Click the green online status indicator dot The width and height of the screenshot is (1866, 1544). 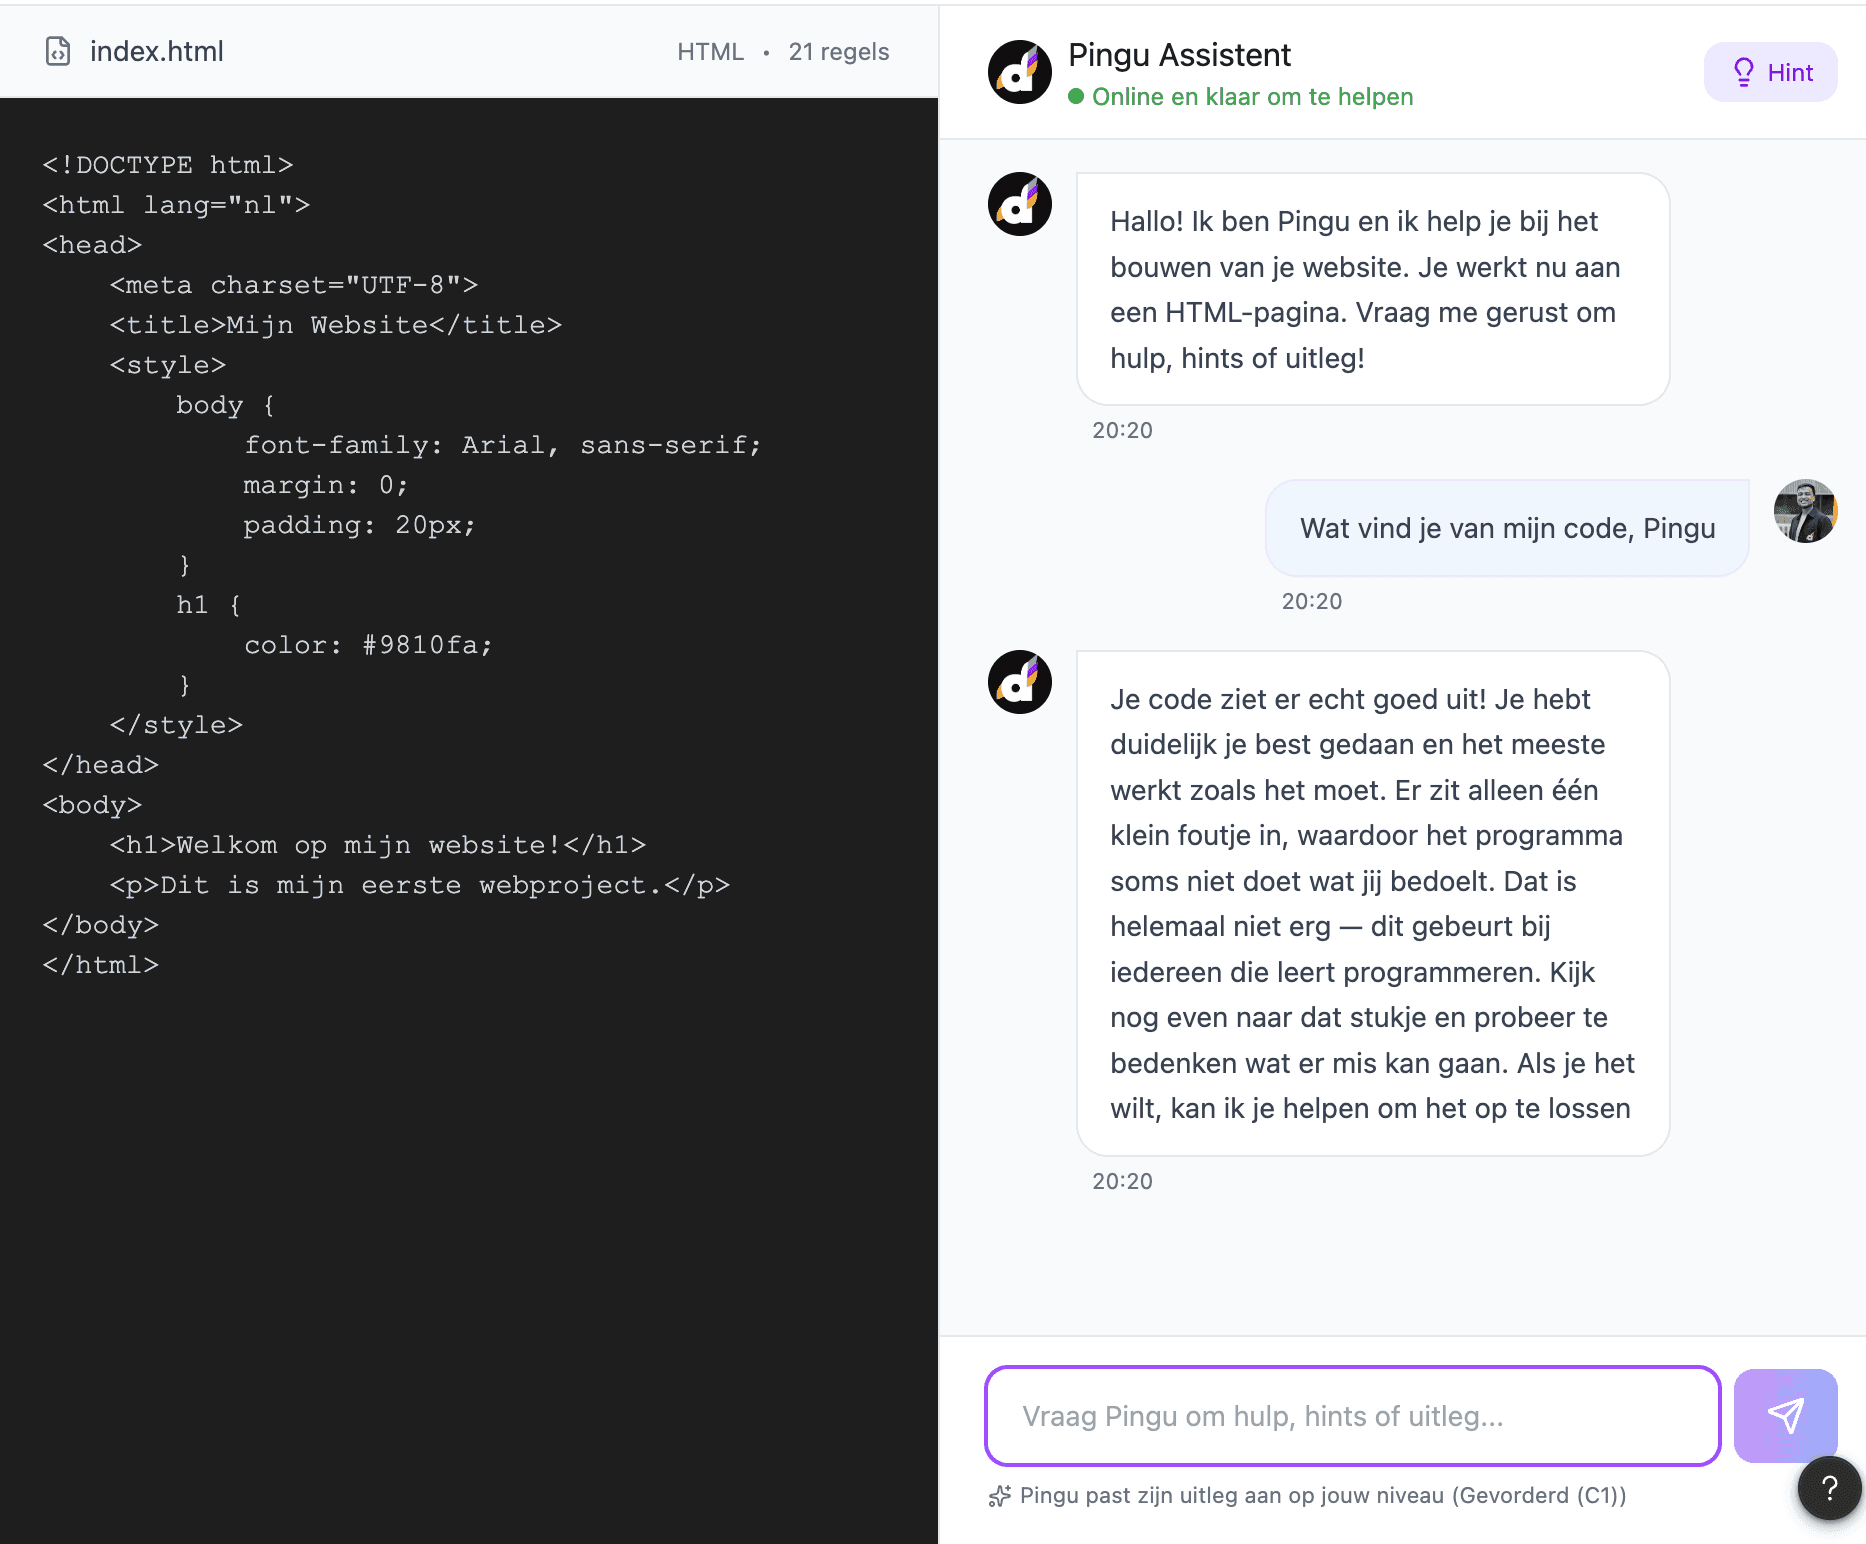click(x=1077, y=96)
